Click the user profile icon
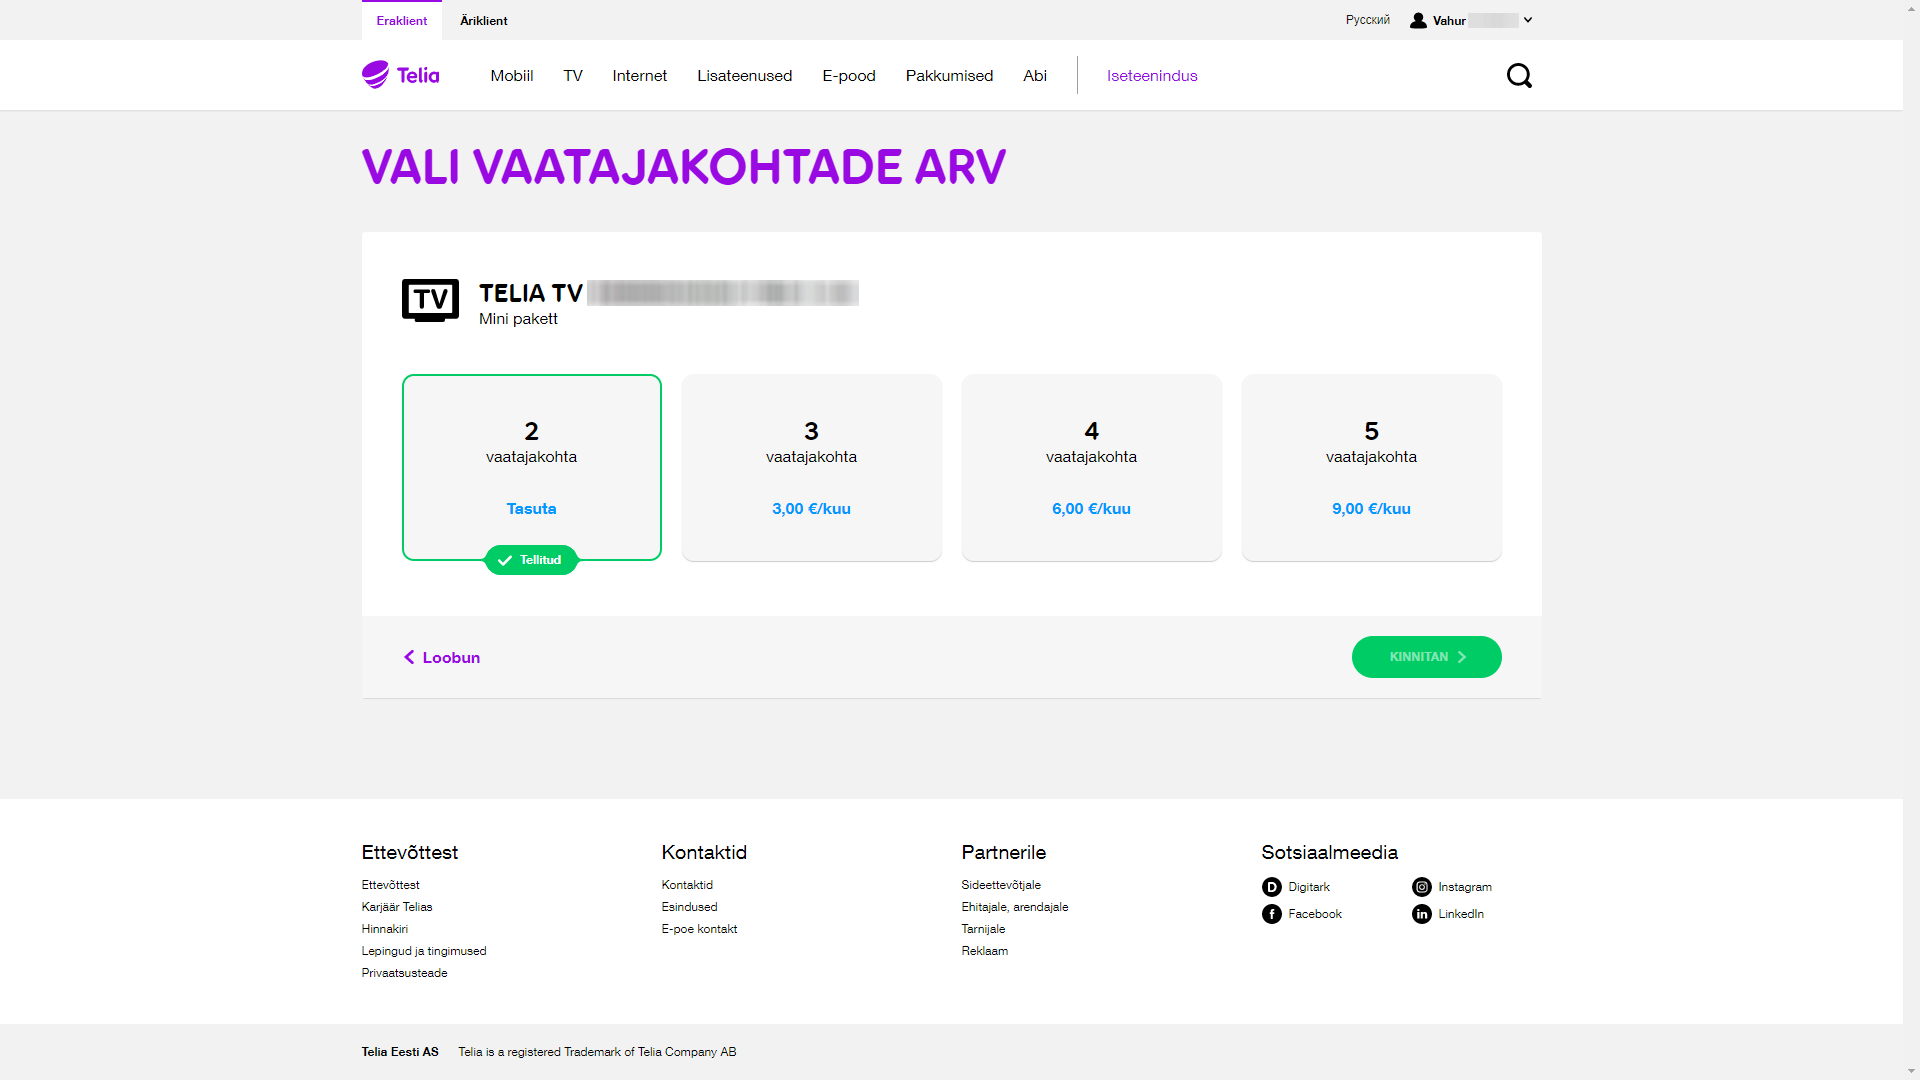This screenshot has width=1920, height=1080. point(1418,20)
